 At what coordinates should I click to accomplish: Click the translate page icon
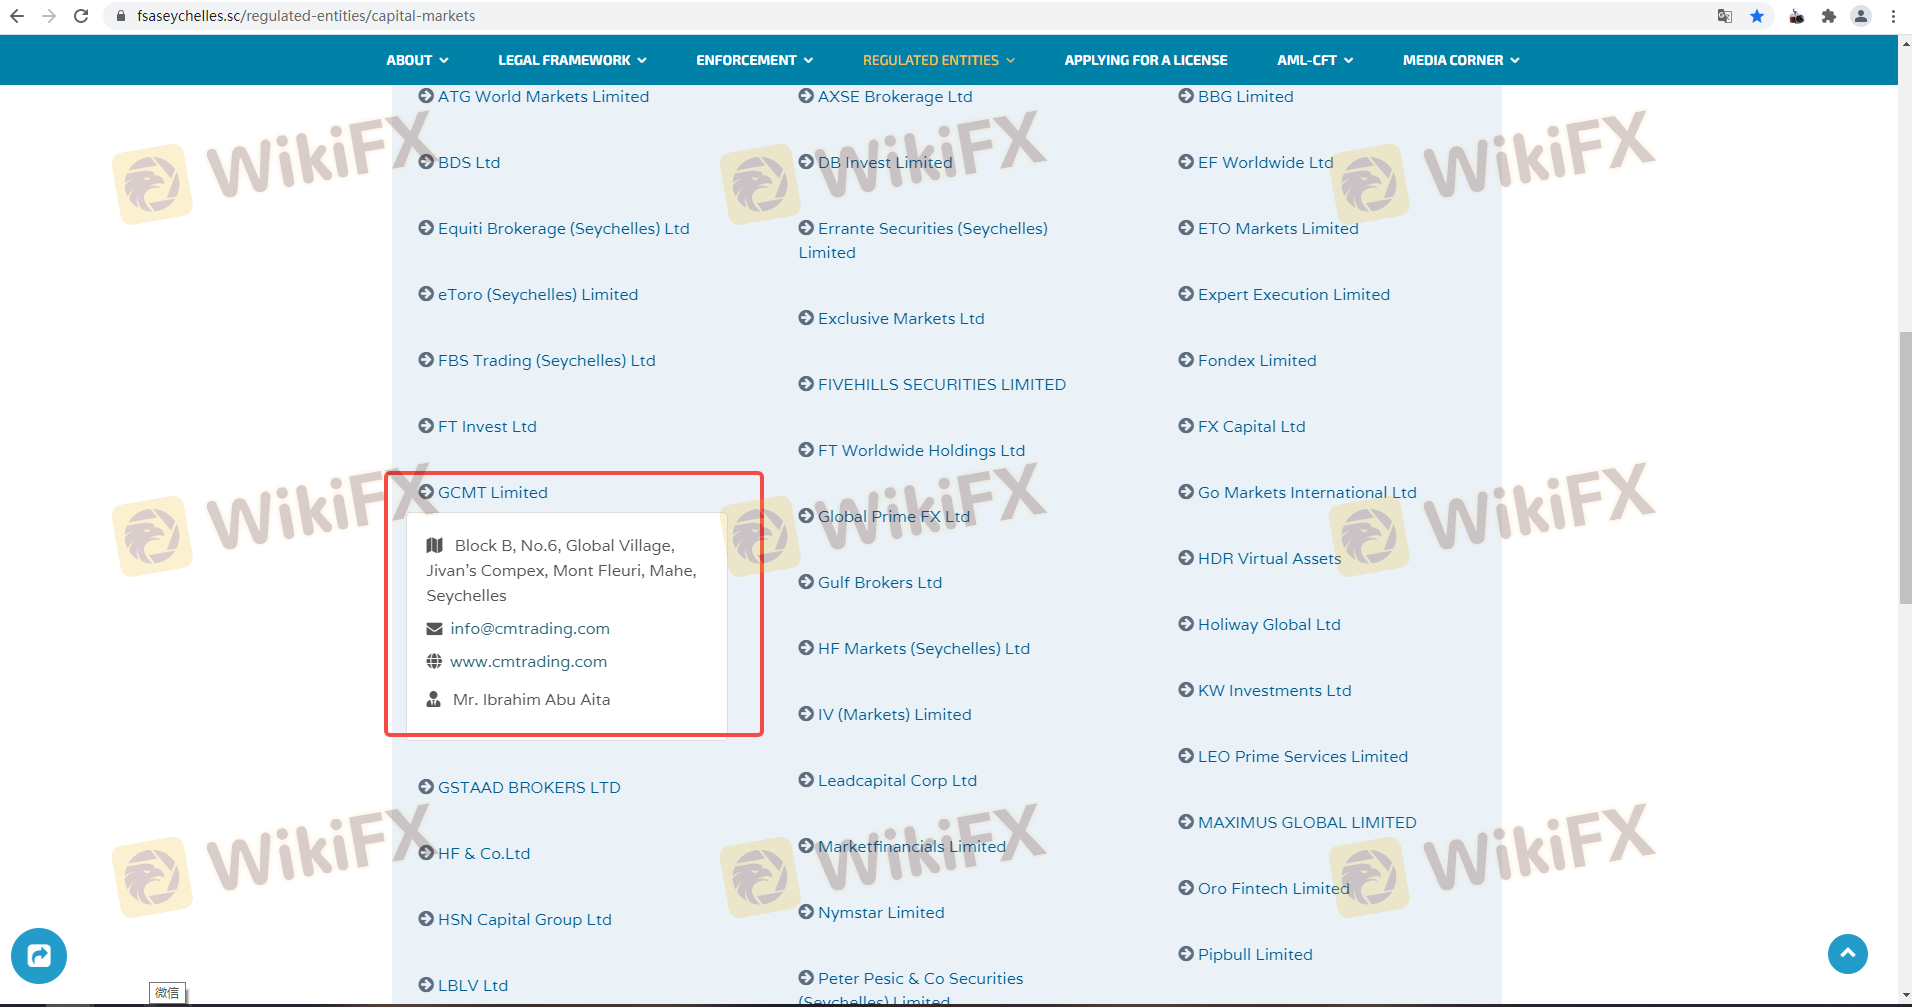click(1725, 16)
